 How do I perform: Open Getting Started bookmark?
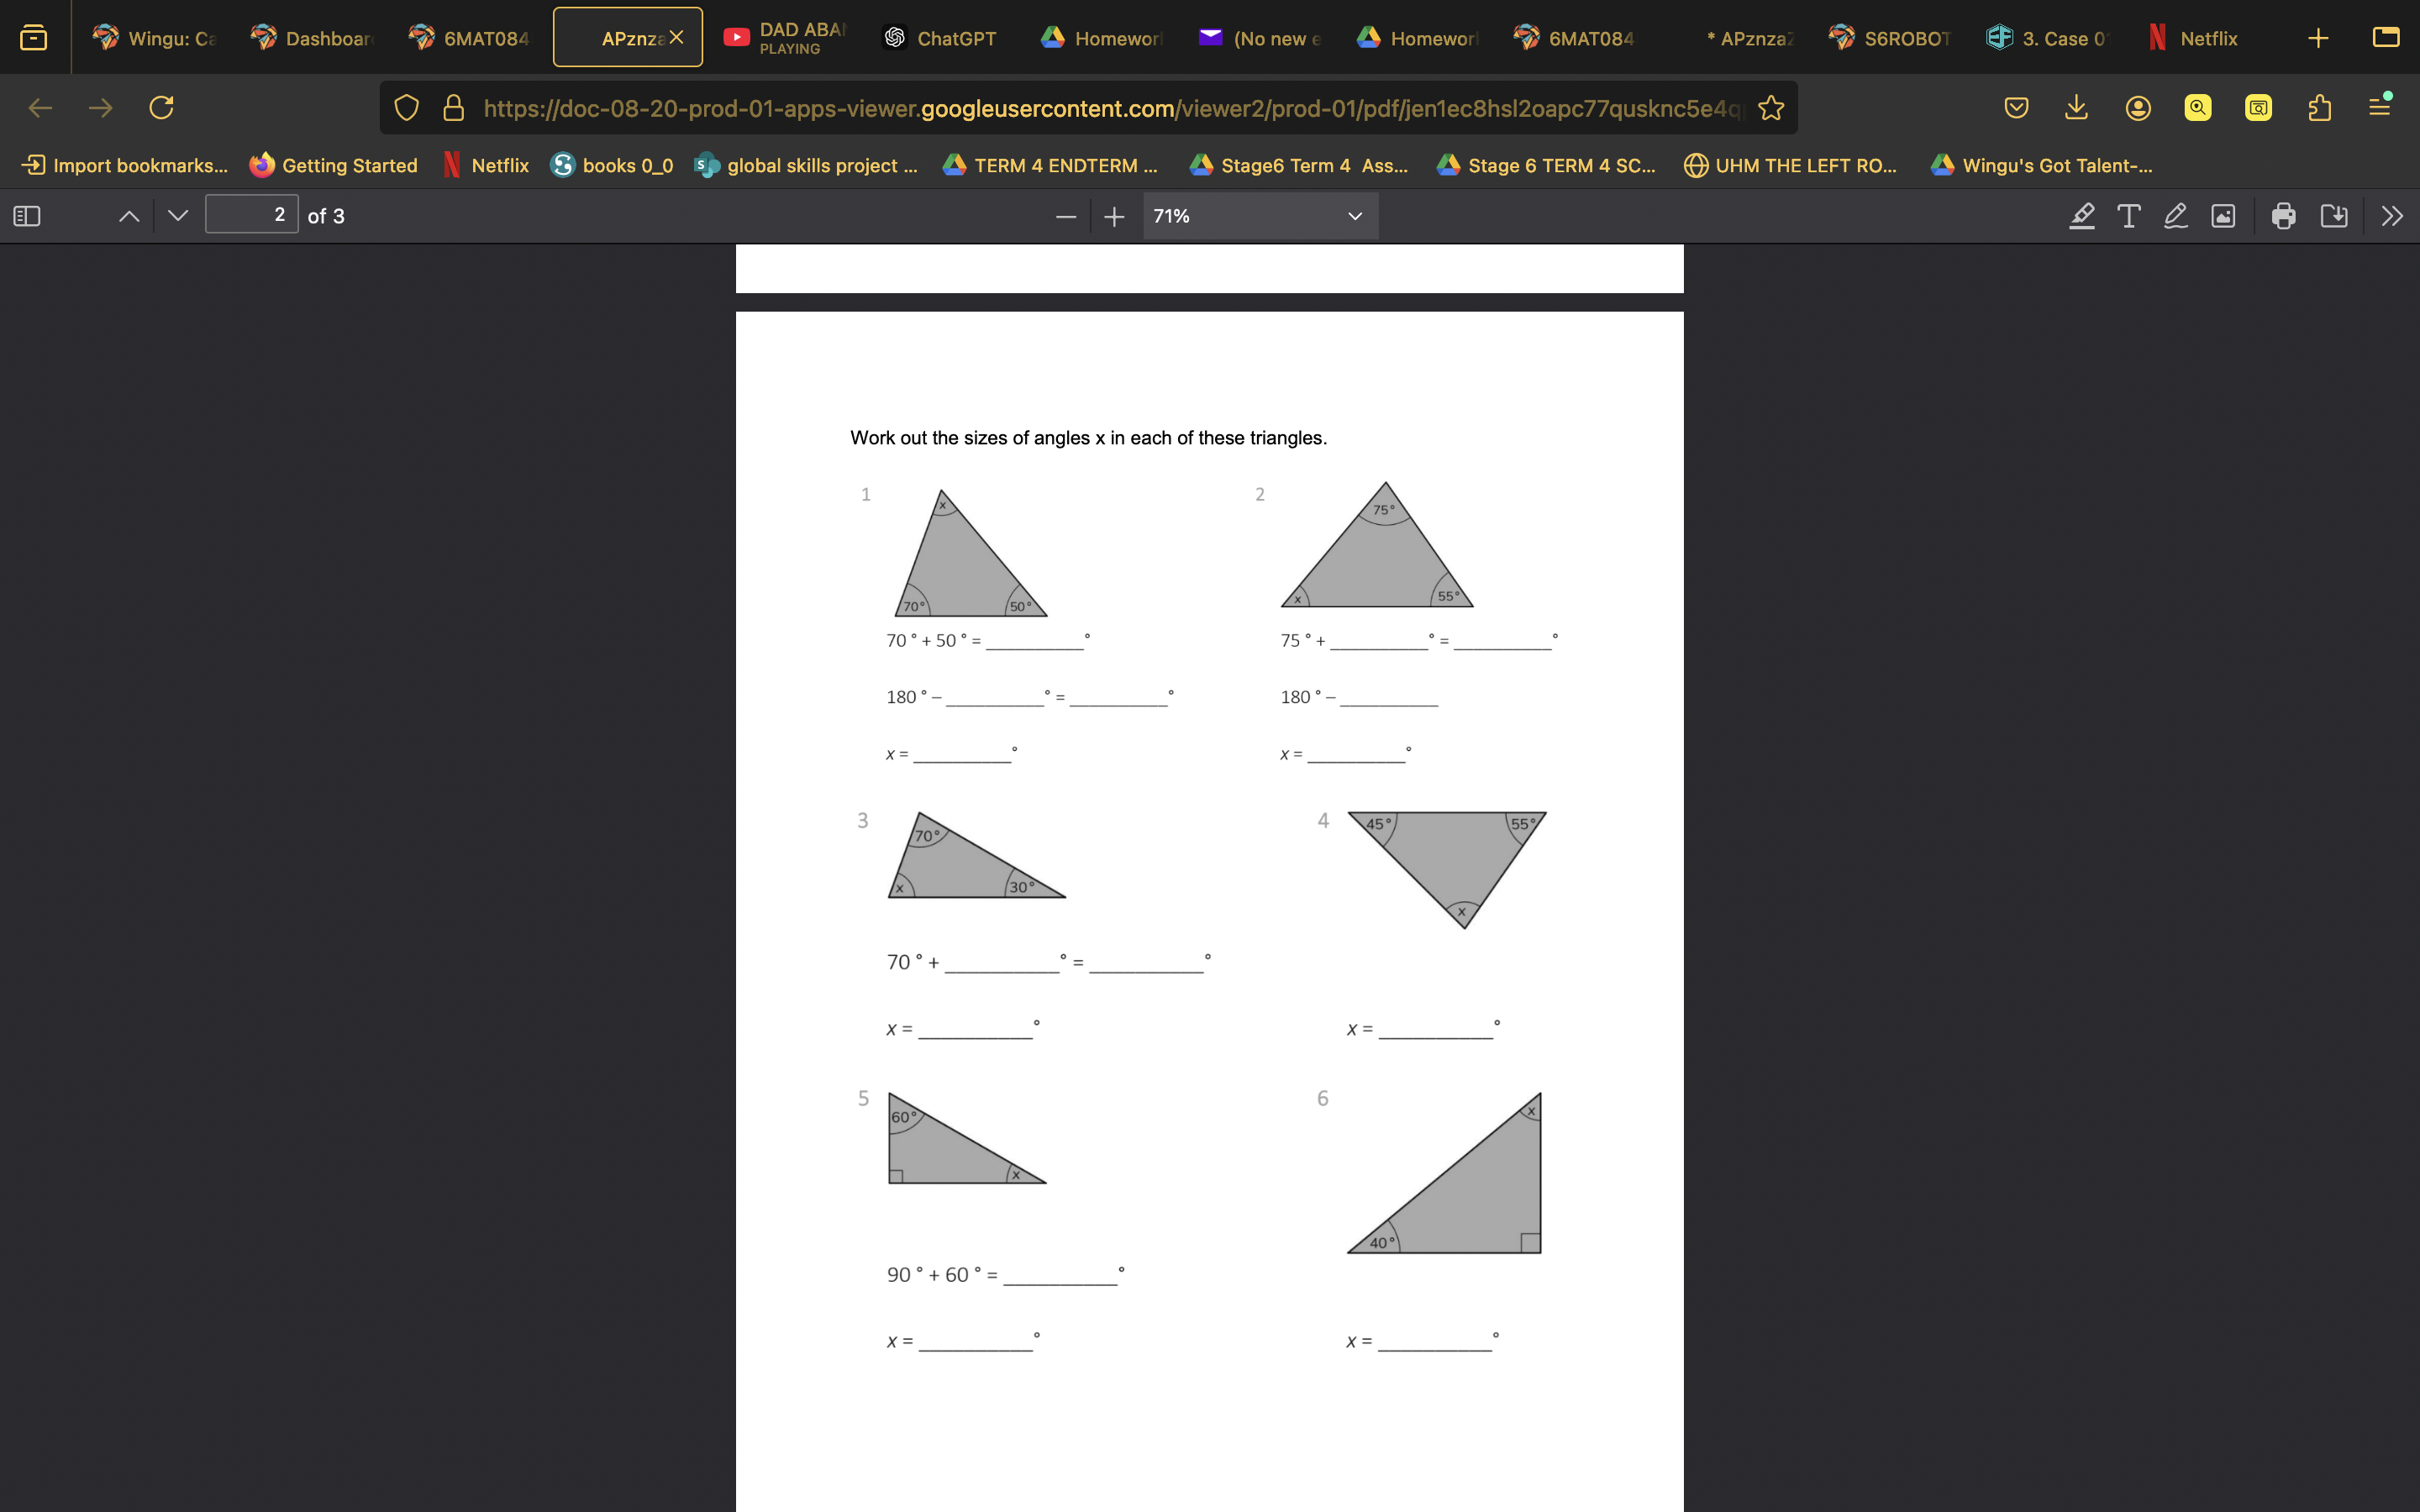pos(334,165)
